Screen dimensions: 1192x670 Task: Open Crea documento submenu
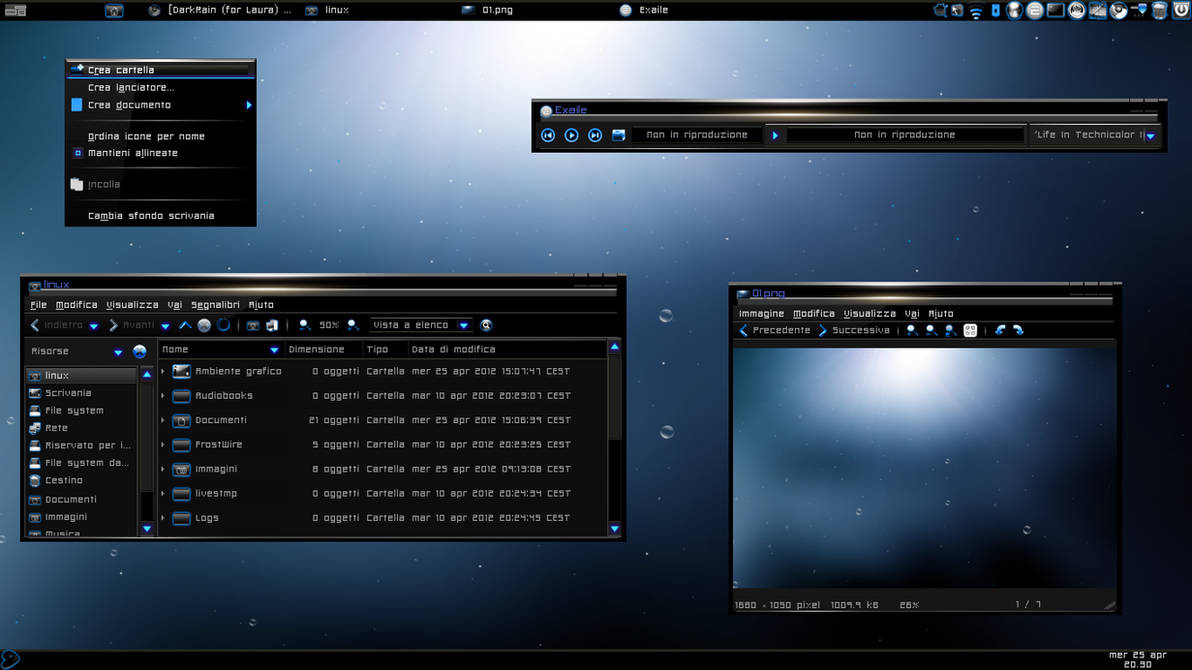coord(160,105)
